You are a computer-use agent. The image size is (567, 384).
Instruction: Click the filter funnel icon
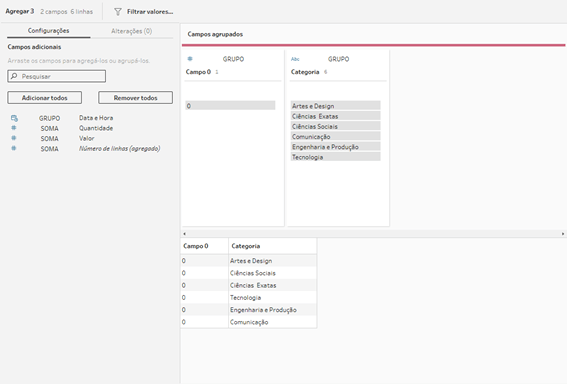(x=118, y=12)
